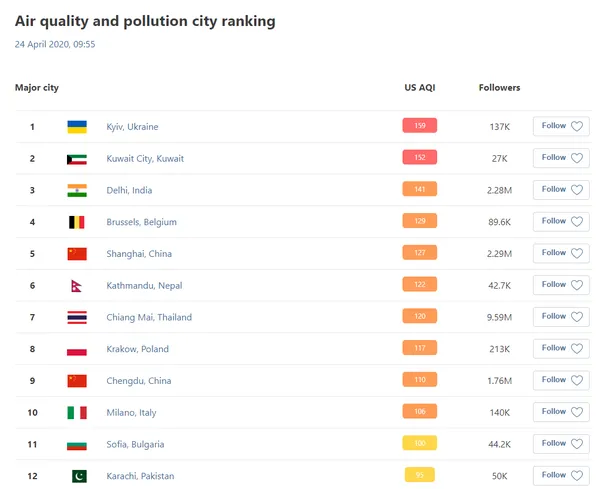Click the Belgium flag icon
Screen dimensions: 600x489
tap(77, 222)
